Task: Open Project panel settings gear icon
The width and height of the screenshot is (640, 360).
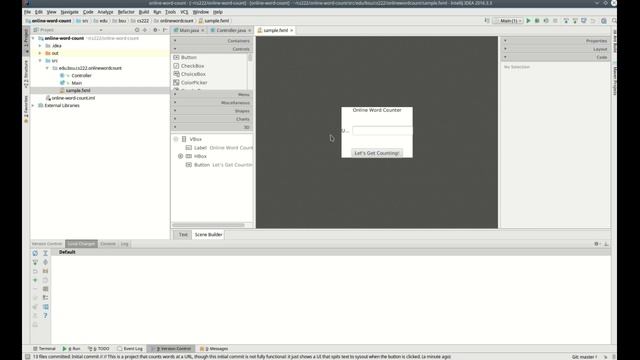Action: (x=155, y=30)
